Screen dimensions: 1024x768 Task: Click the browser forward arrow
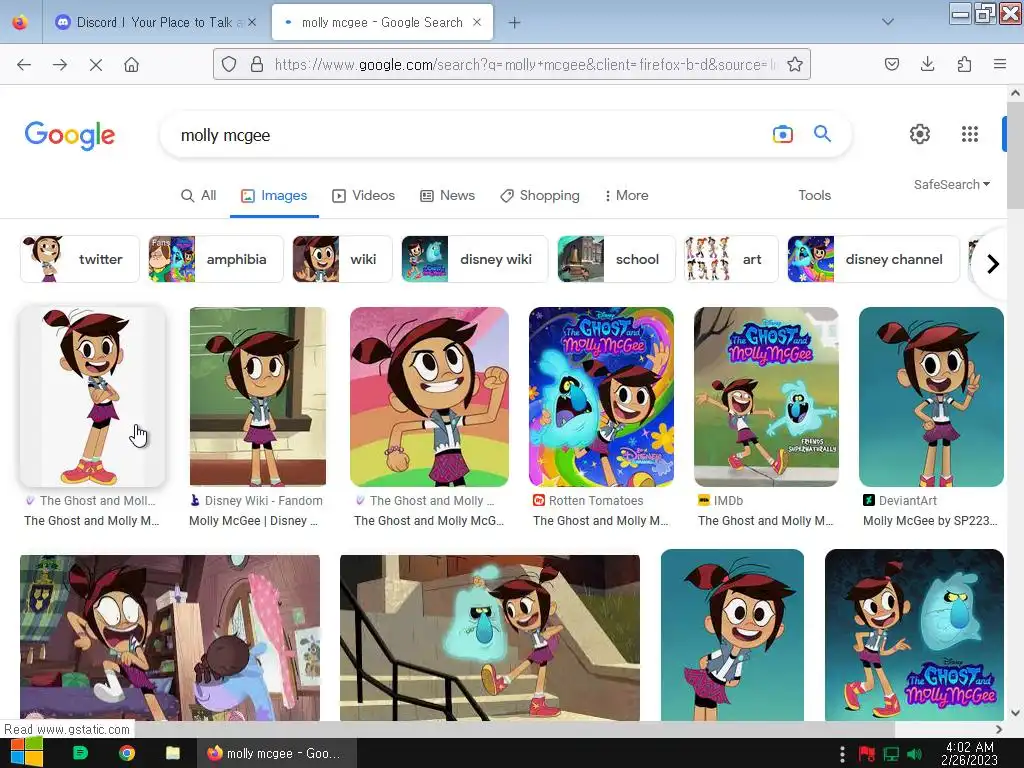pyautogui.click(x=59, y=65)
